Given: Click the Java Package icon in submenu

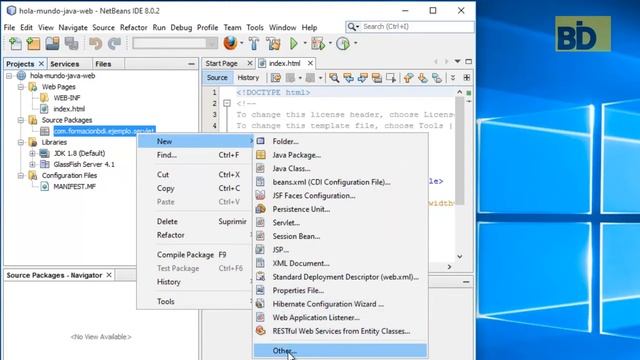Looking at the screenshot, I should [x=260, y=155].
